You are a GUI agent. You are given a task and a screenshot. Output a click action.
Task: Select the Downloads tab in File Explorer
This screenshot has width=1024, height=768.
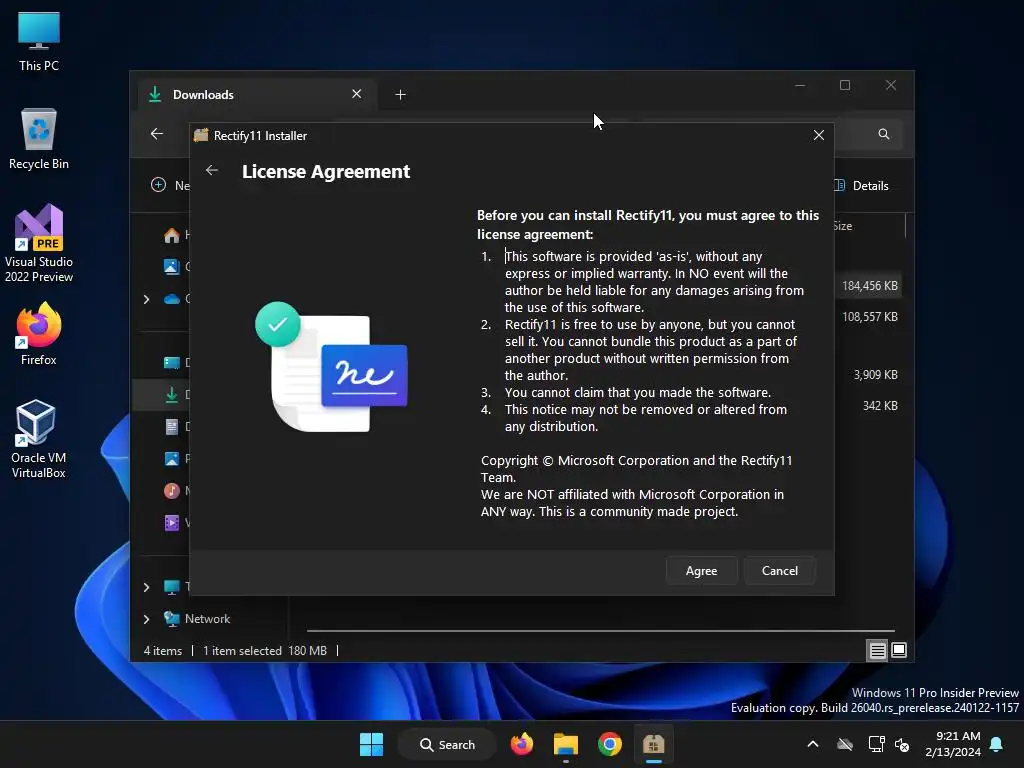(x=257, y=95)
